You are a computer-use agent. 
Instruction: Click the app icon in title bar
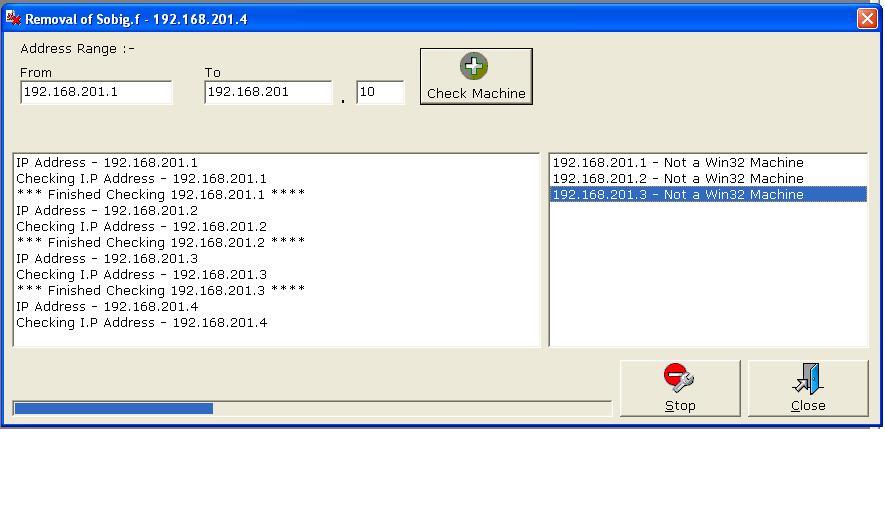pos(13,18)
